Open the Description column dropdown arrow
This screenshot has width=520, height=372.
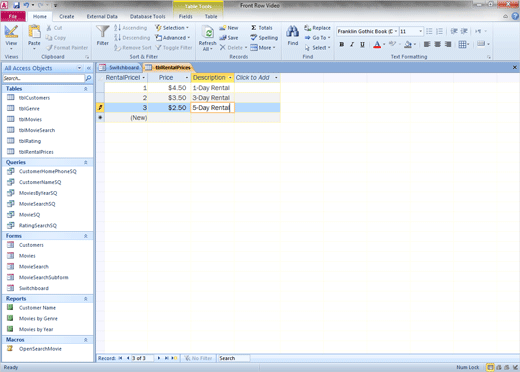(230, 78)
